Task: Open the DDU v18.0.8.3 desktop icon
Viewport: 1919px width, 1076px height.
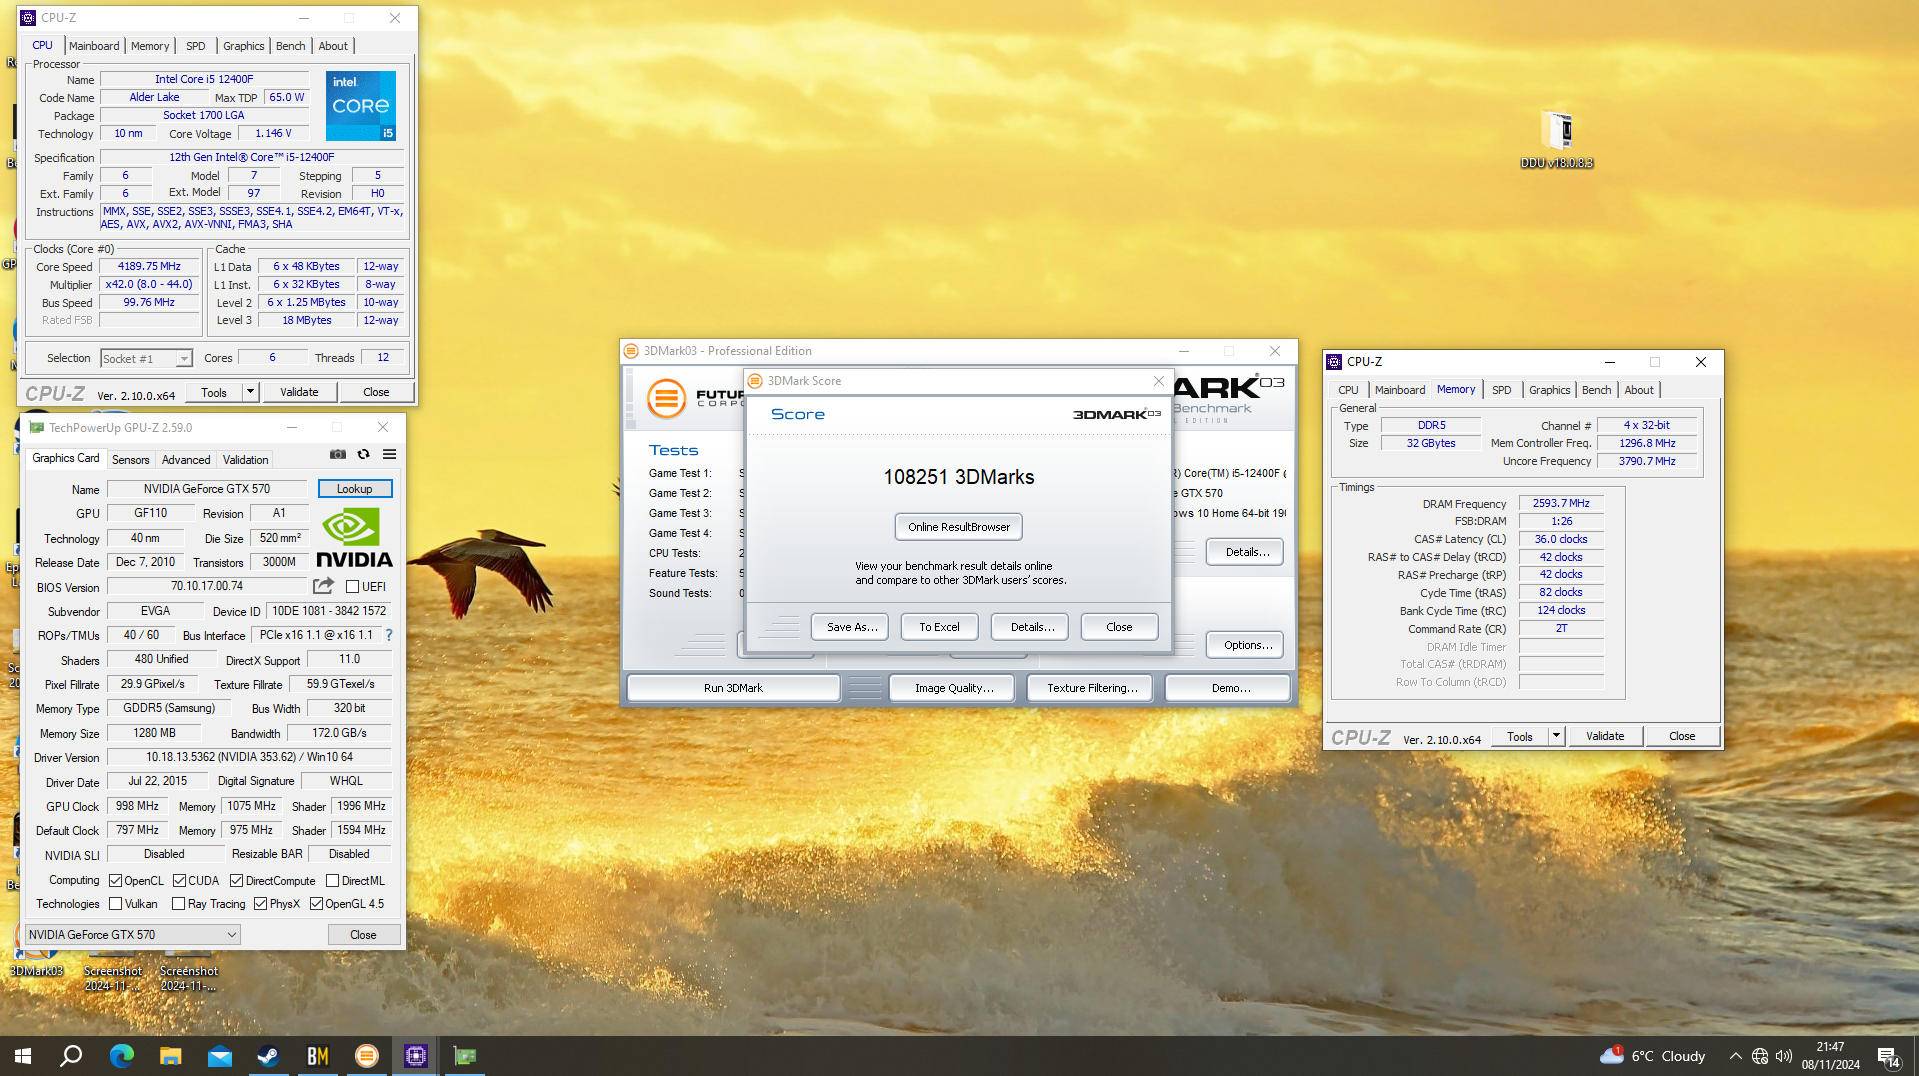Action: pos(1557,140)
